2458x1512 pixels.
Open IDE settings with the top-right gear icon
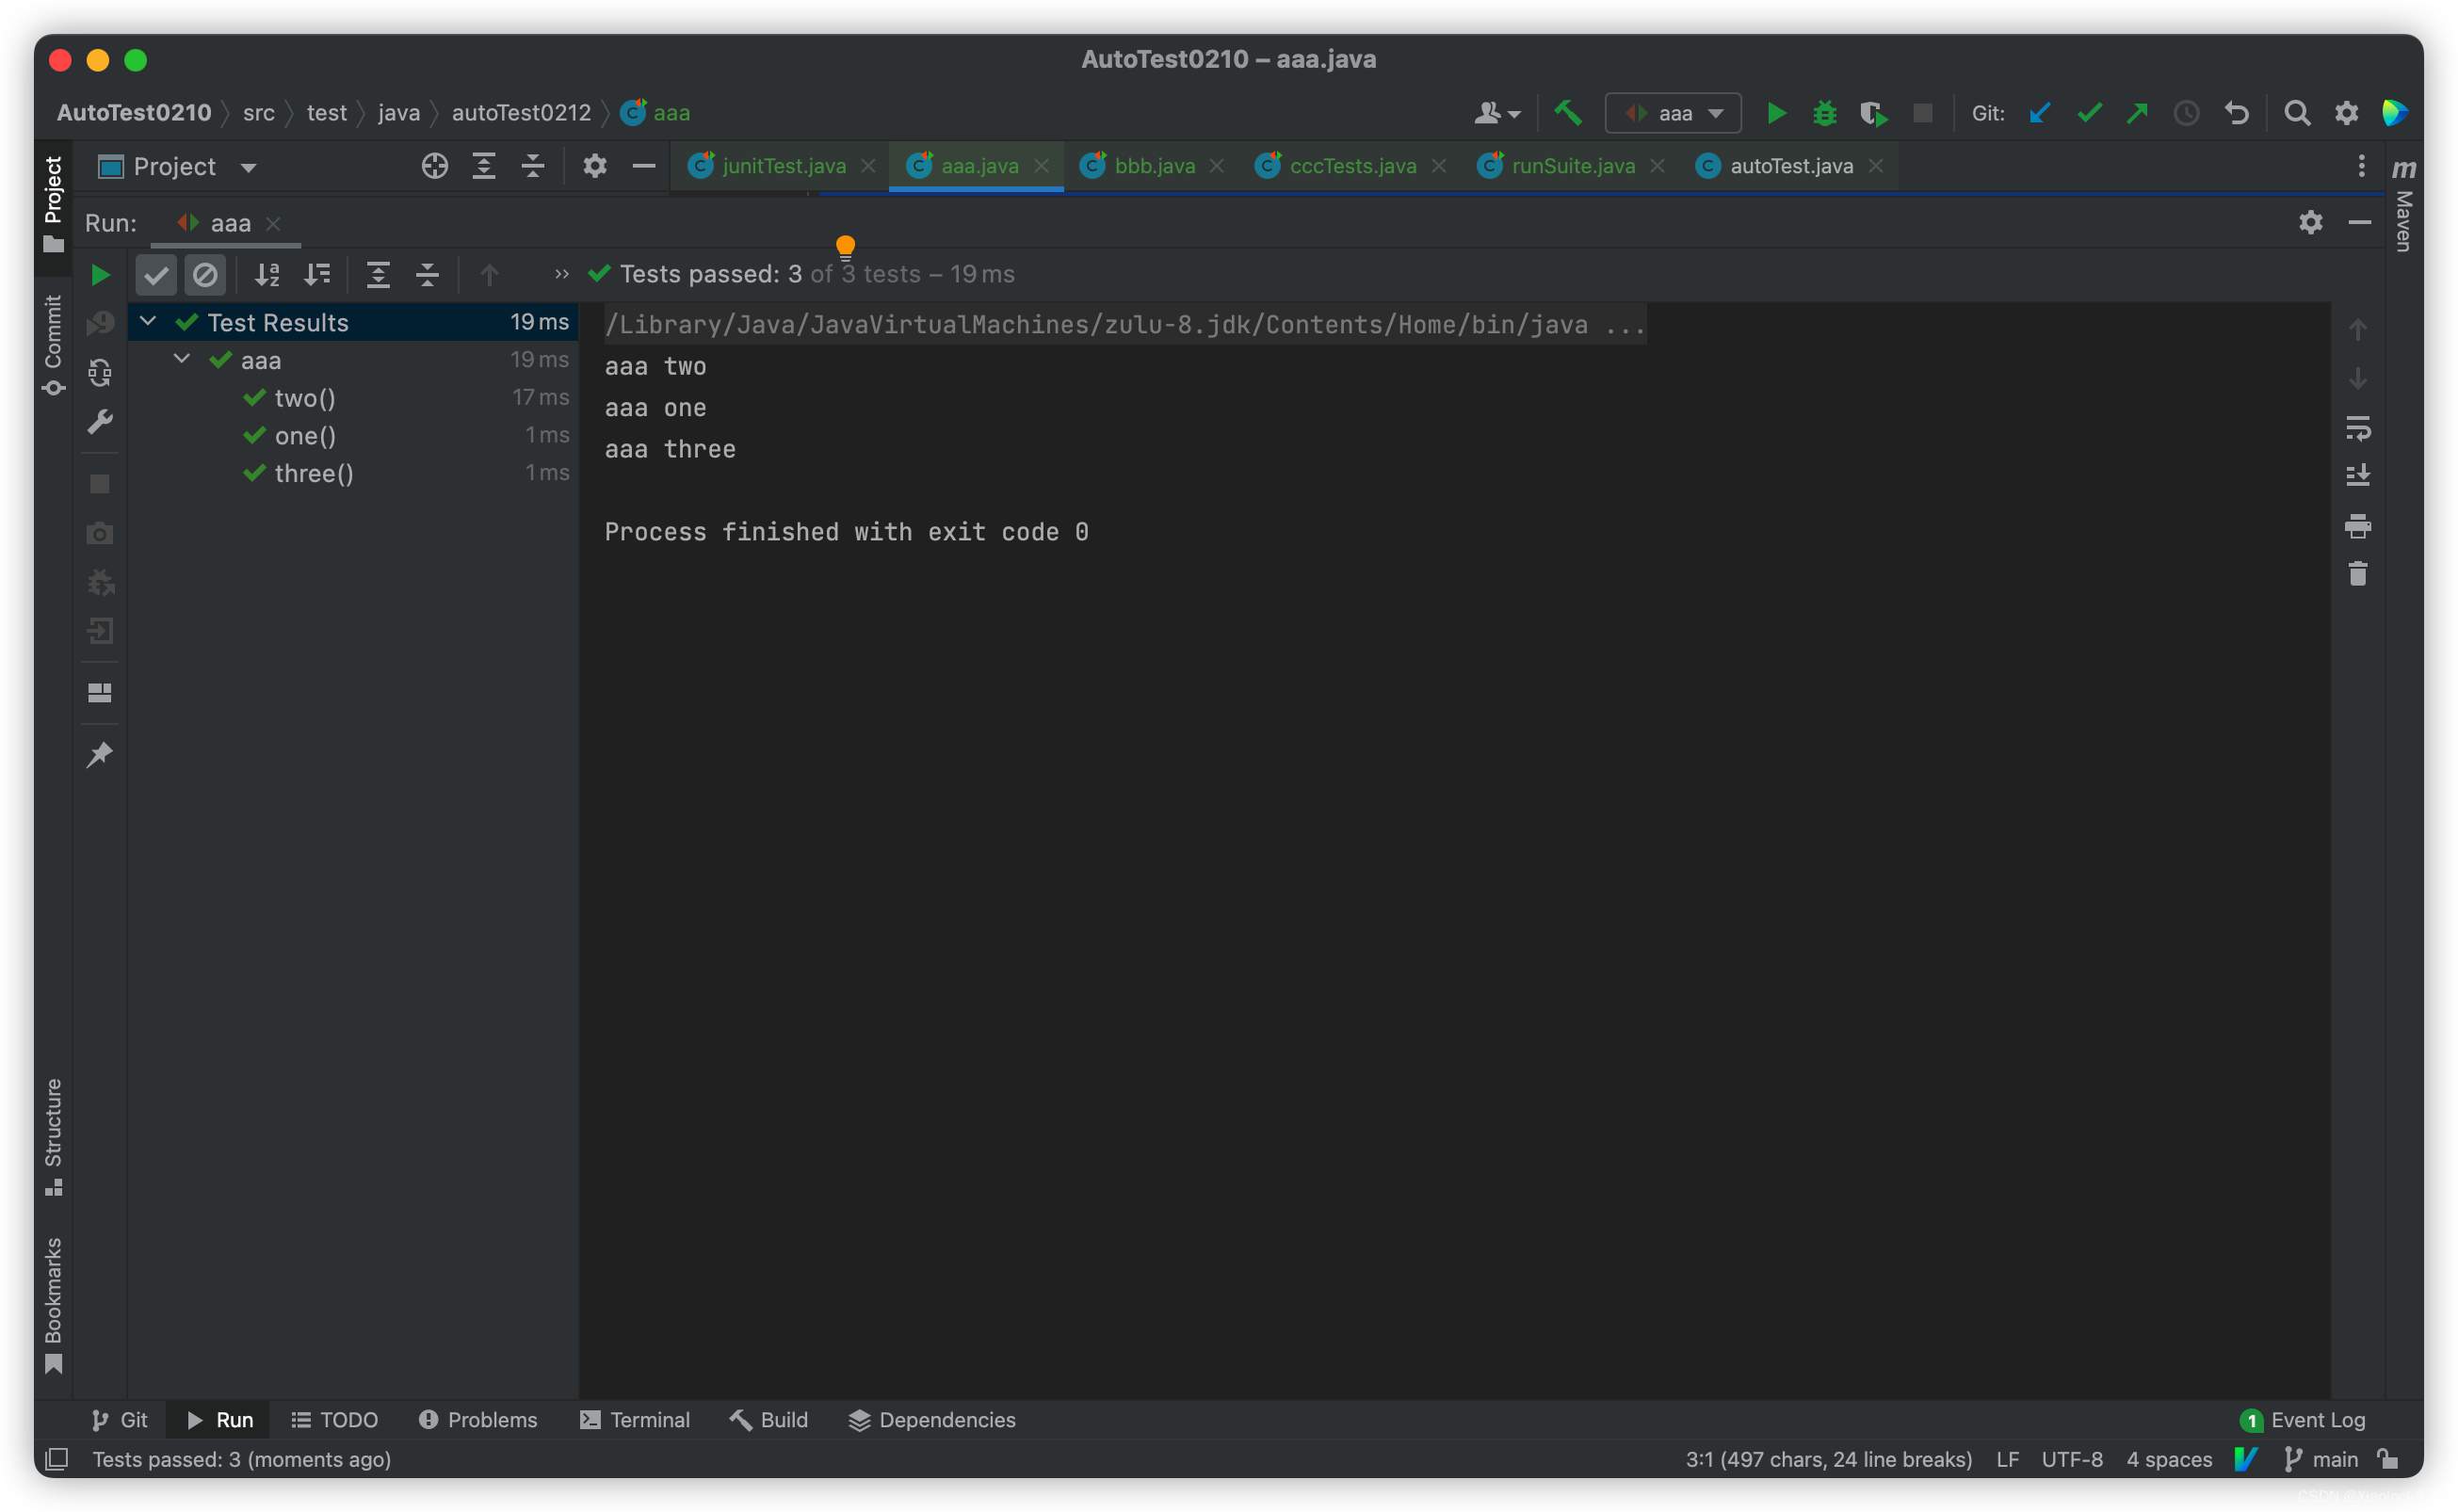point(2346,113)
